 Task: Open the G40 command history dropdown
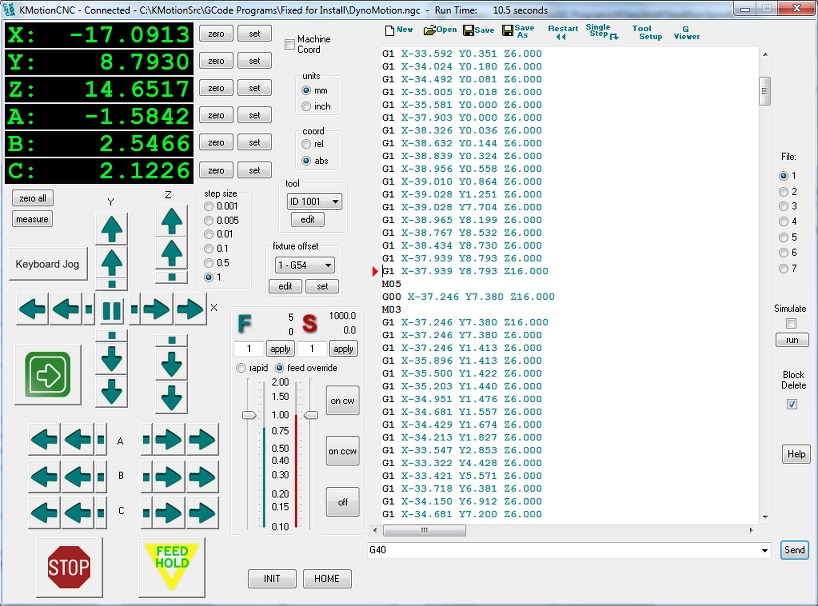765,550
